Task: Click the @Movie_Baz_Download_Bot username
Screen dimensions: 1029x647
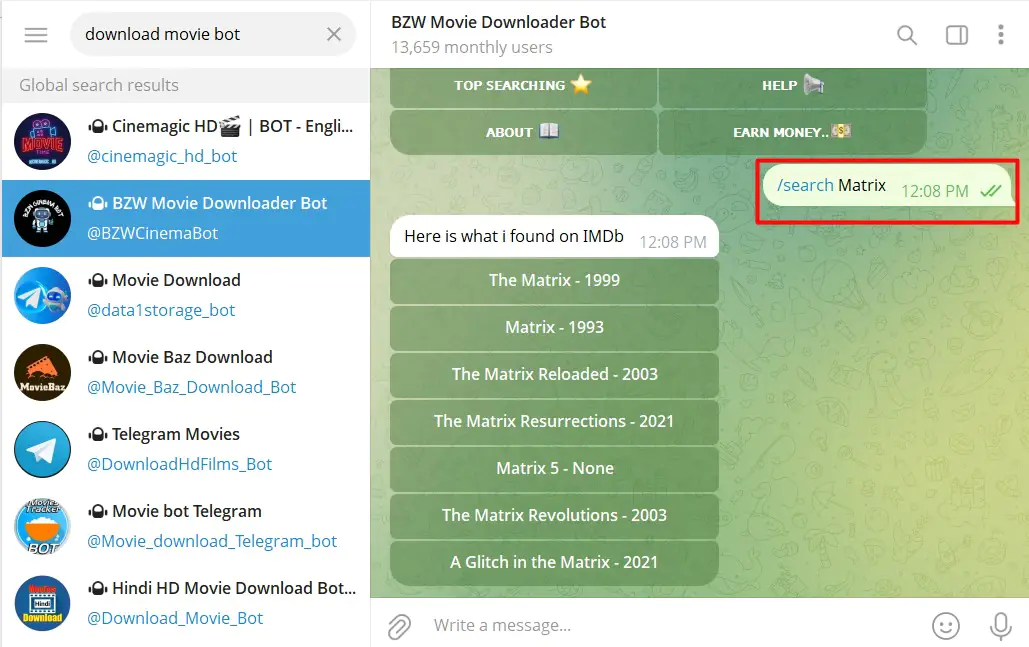Action: pos(192,387)
